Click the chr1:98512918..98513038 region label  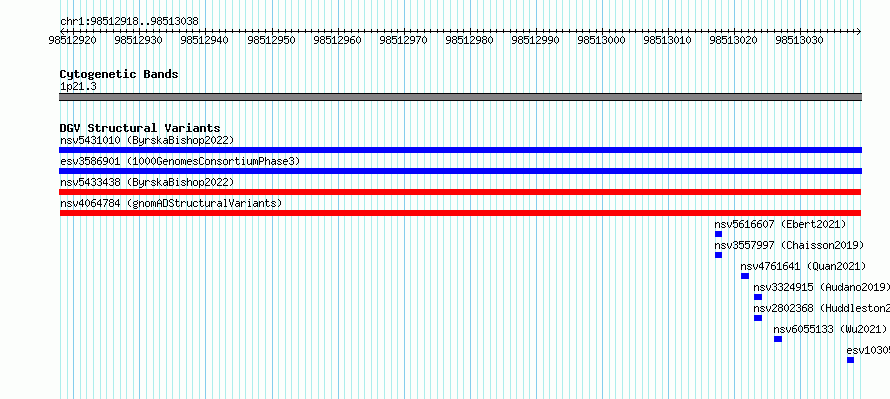(129, 22)
